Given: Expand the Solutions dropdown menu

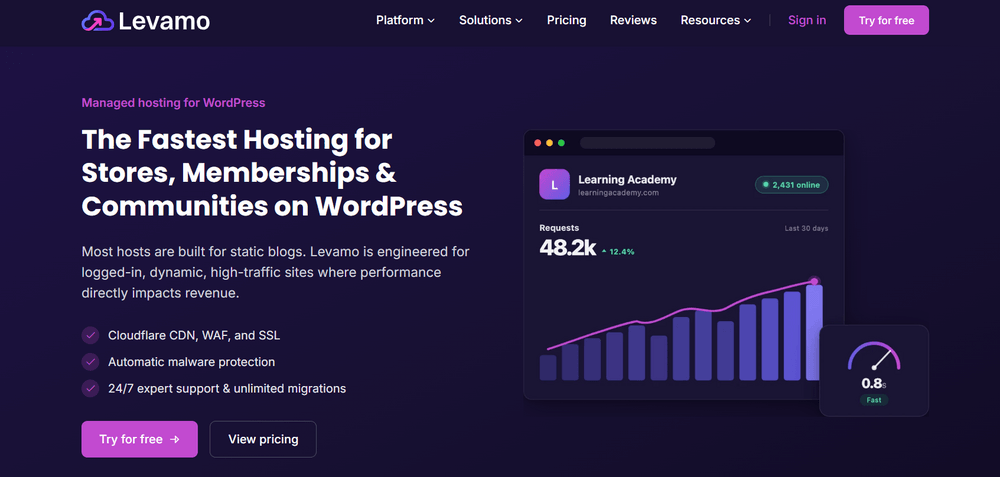Looking at the screenshot, I should tap(491, 20).
